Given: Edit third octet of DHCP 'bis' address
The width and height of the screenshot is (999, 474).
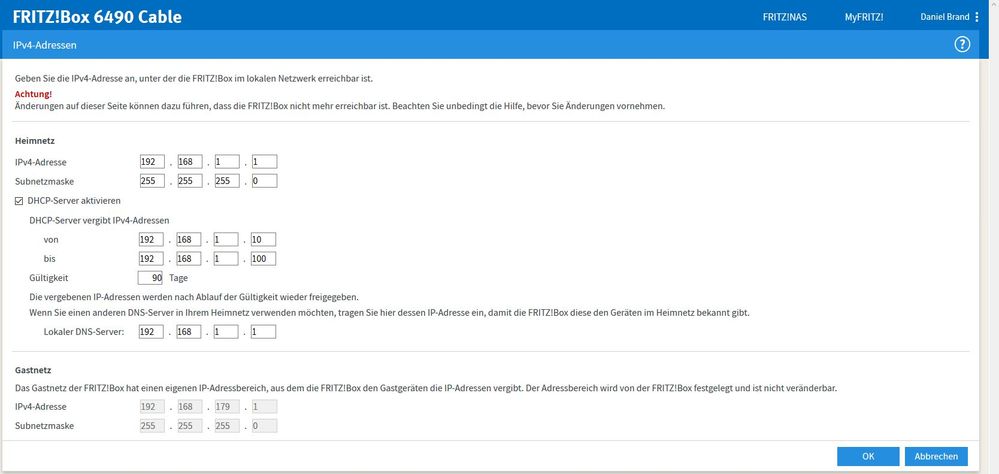Looking at the screenshot, I should point(226,259).
